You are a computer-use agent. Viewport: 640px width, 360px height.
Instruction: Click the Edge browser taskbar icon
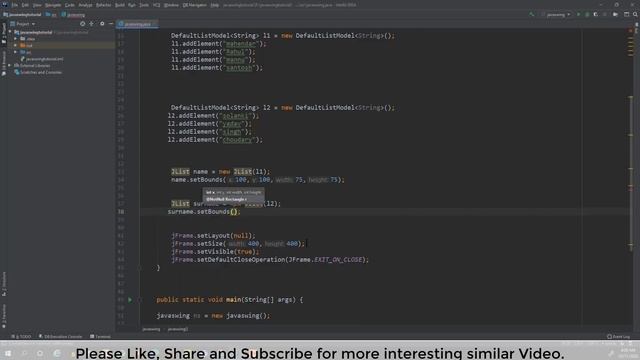pyautogui.click(x=57, y=353)
